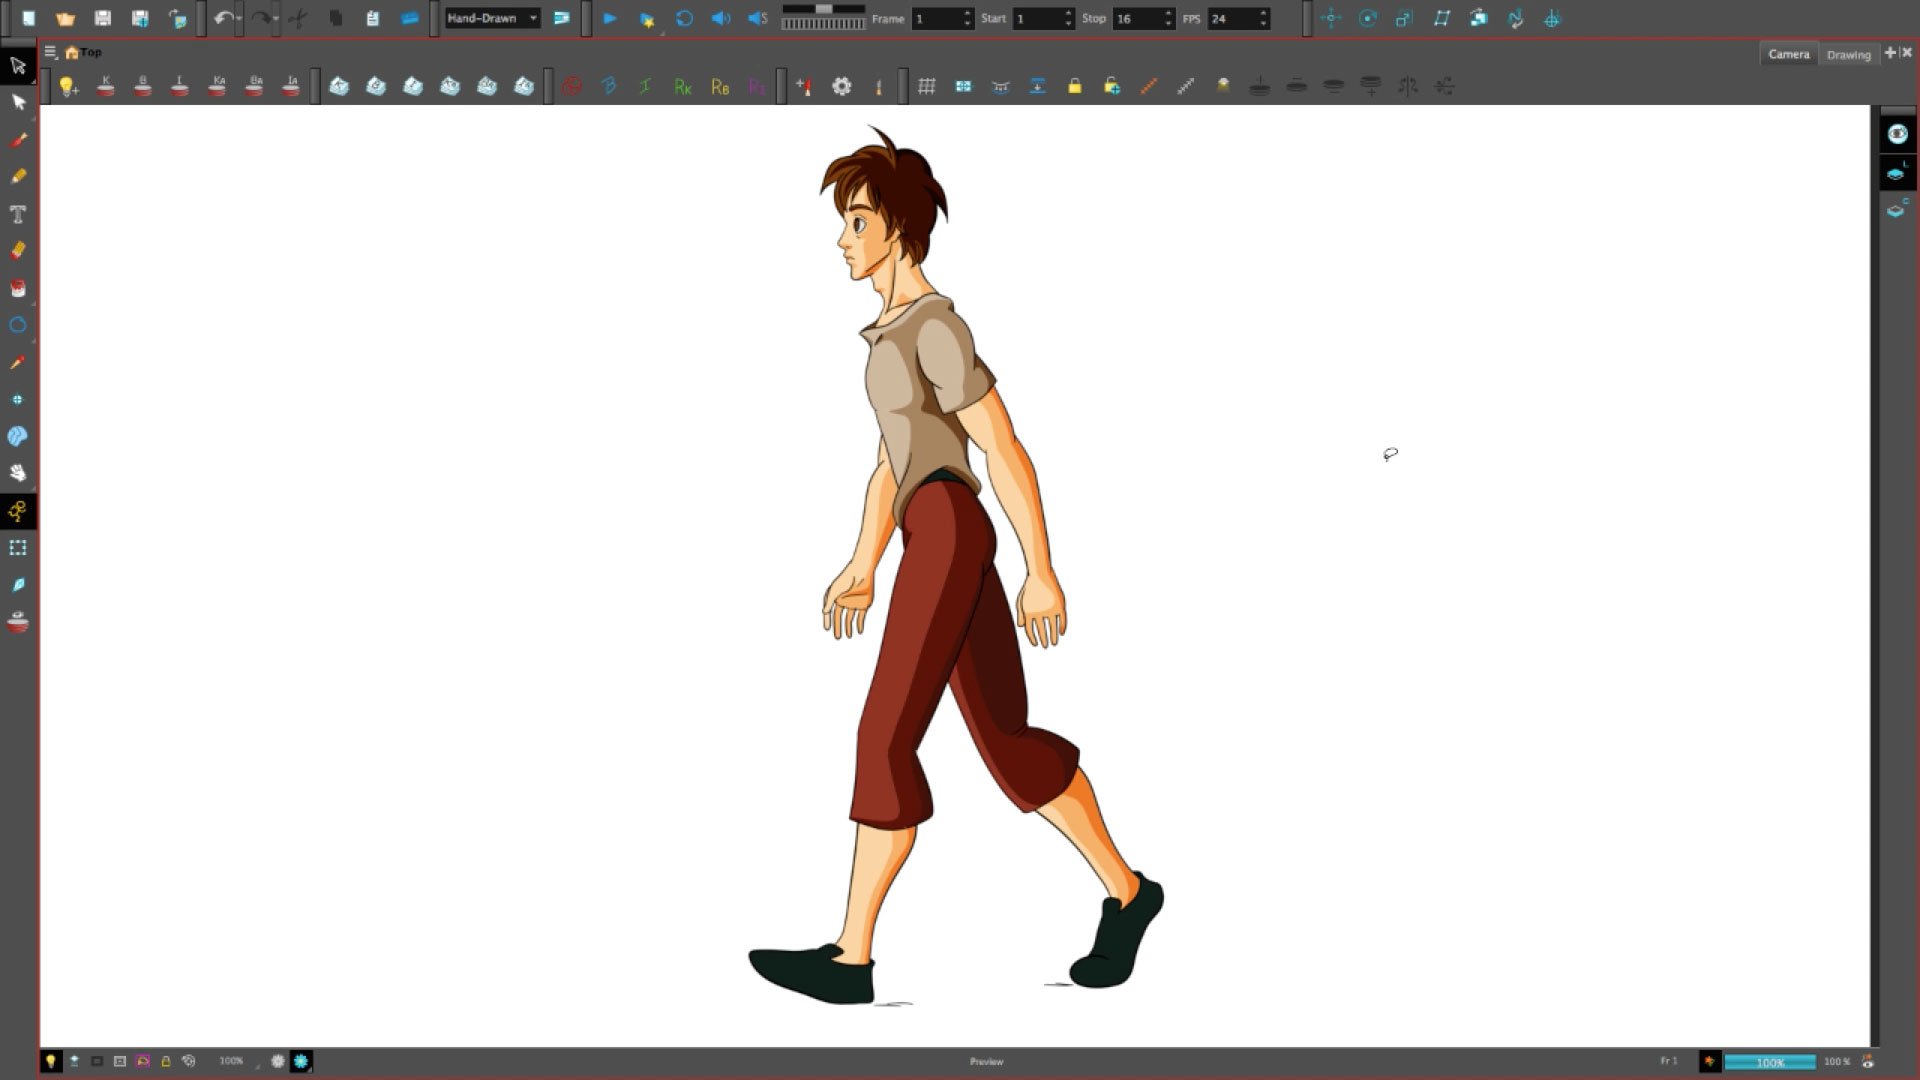The width and height of the screenshot is (1920, 1080).
Task: Select the Text tool
Action: click(x=18, y=214)
